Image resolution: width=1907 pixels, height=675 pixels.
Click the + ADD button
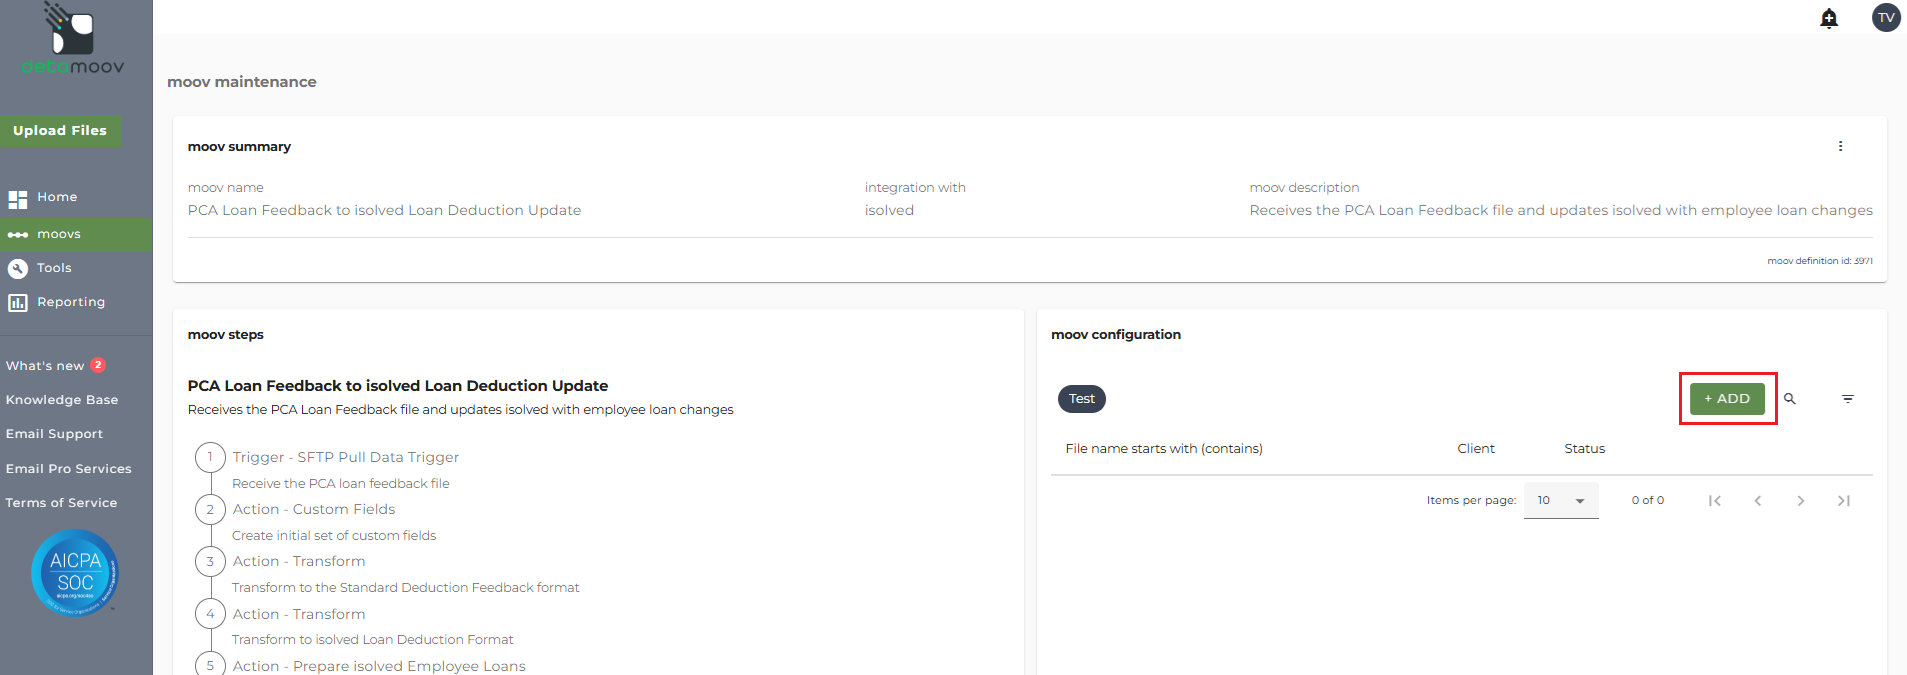(x=1727, y=399)
